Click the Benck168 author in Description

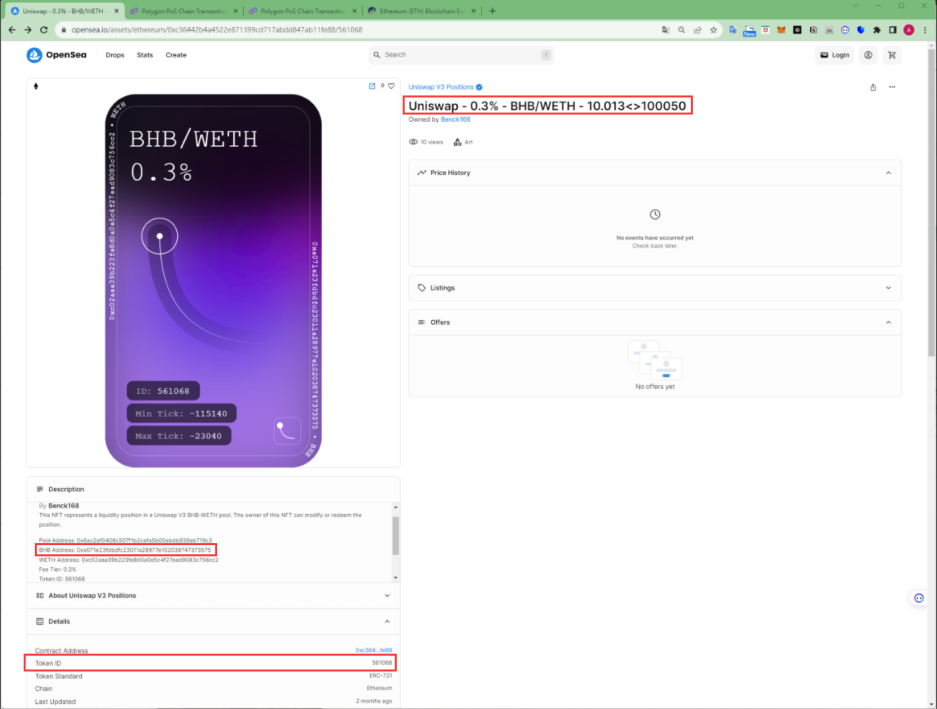point(63,506)
